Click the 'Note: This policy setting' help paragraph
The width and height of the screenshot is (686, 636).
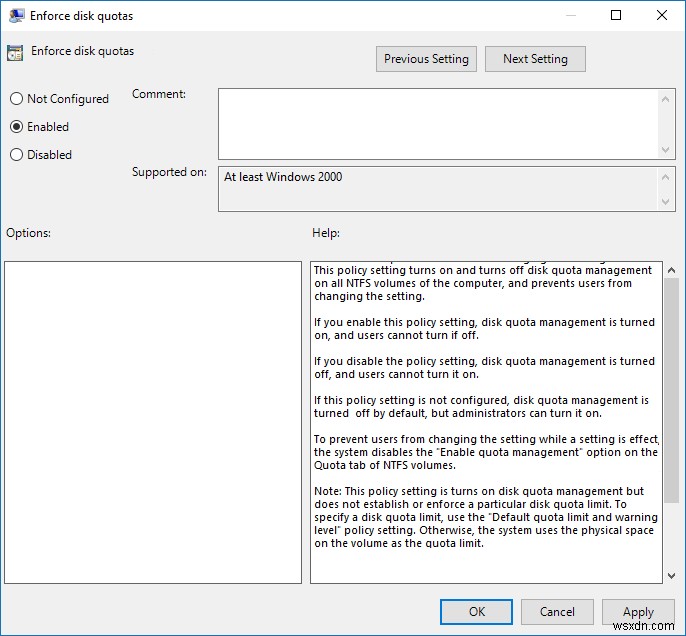486,517
